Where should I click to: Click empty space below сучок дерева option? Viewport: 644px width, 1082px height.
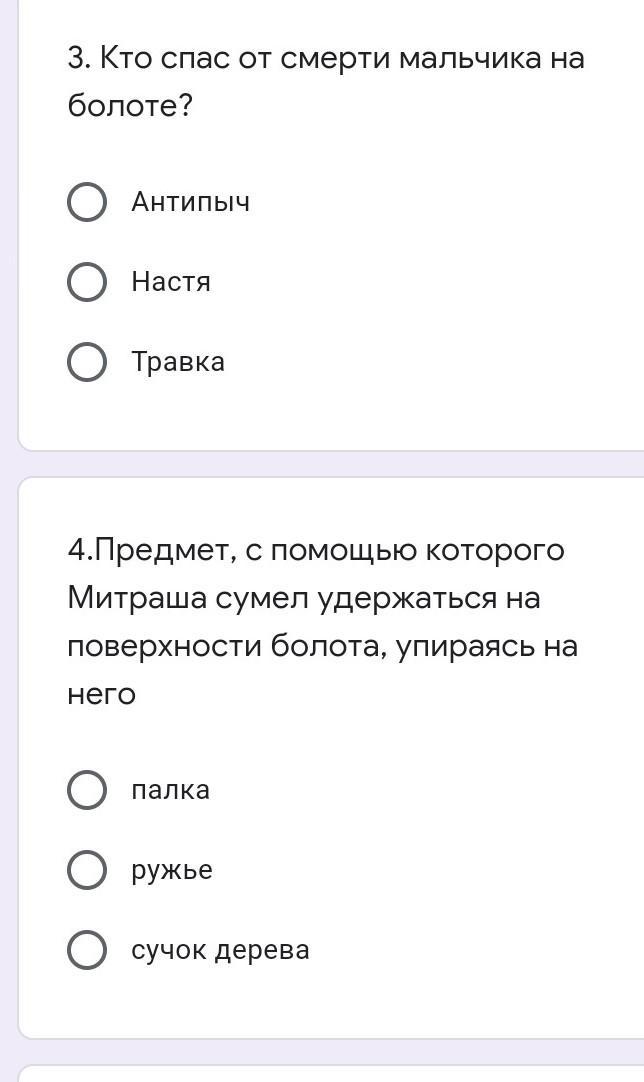tap(330, 1002)
